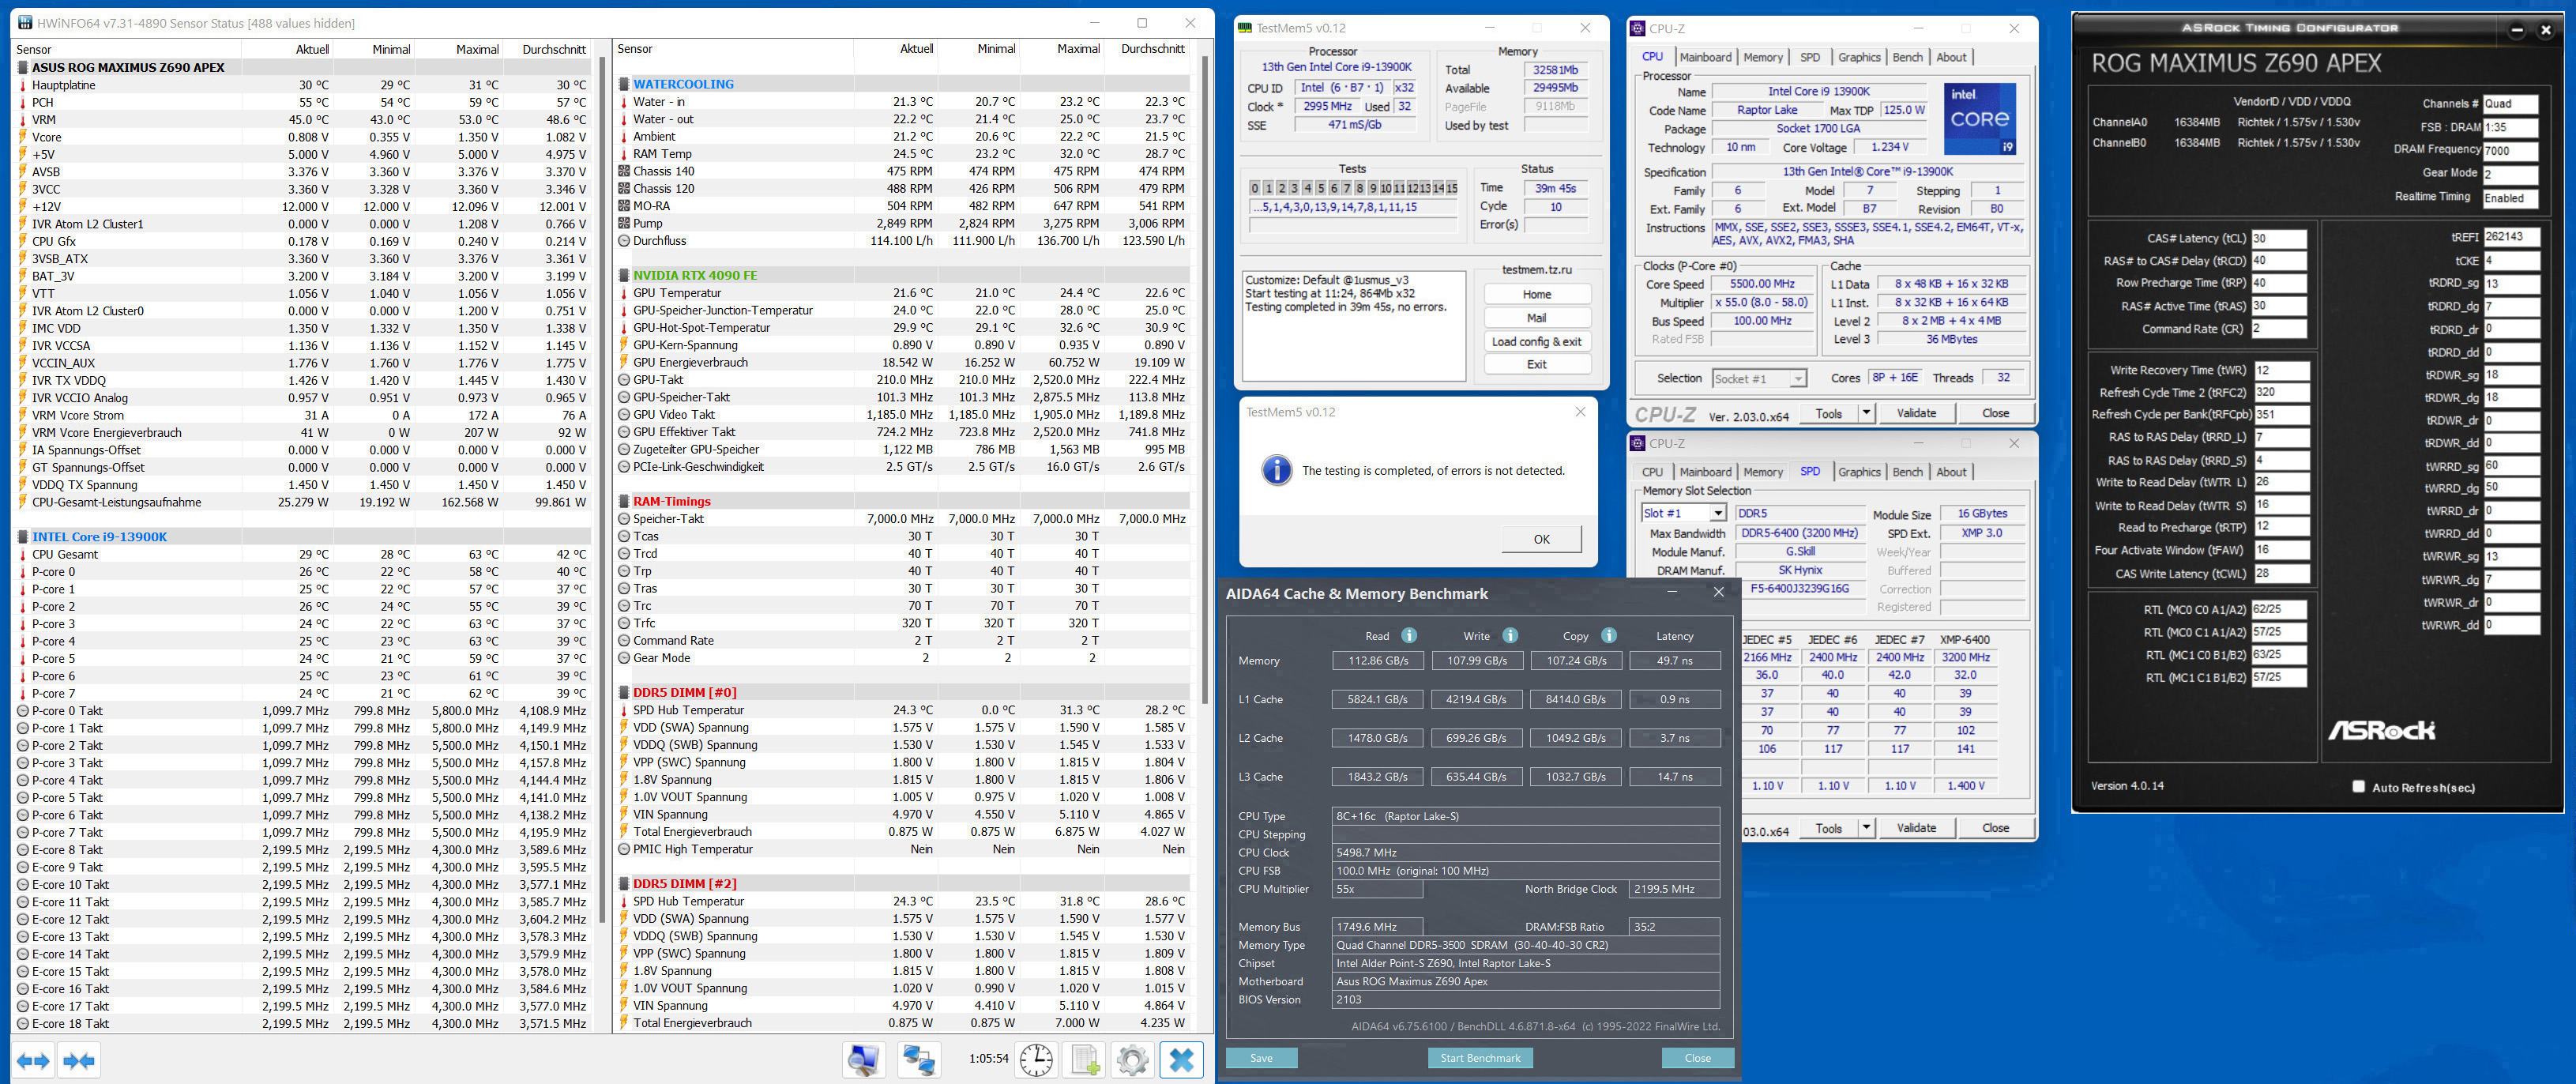This screenshot has height=1084, width=2576.
Task: Click Start Benchmark in AIDA64
Action: pos(1480,1058)
